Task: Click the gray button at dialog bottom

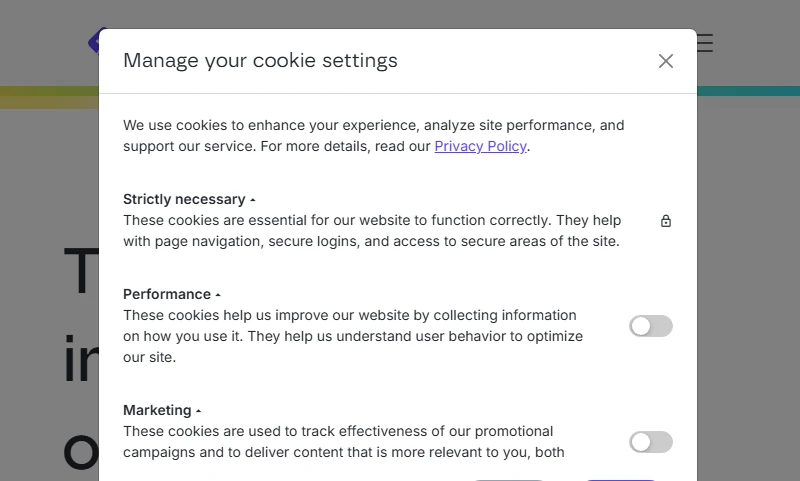Action: pos(509,479)
